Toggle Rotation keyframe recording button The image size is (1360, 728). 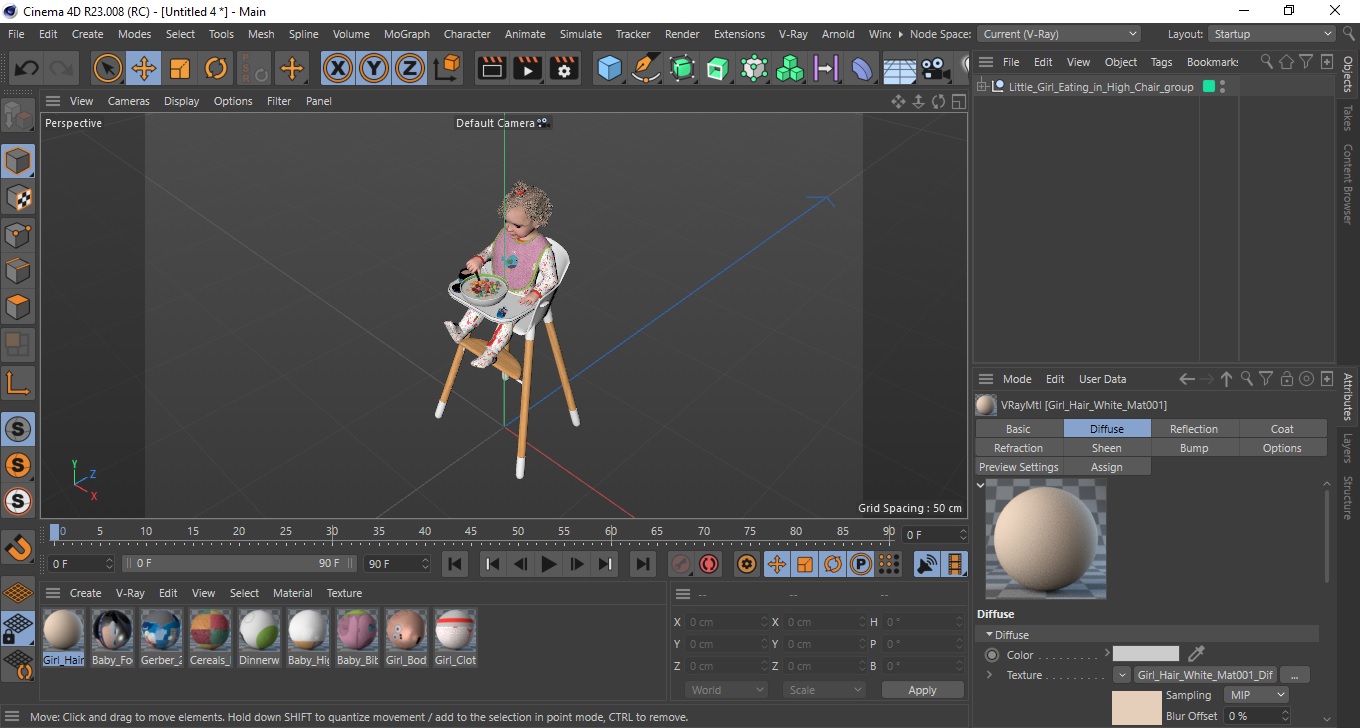(832, 564)
